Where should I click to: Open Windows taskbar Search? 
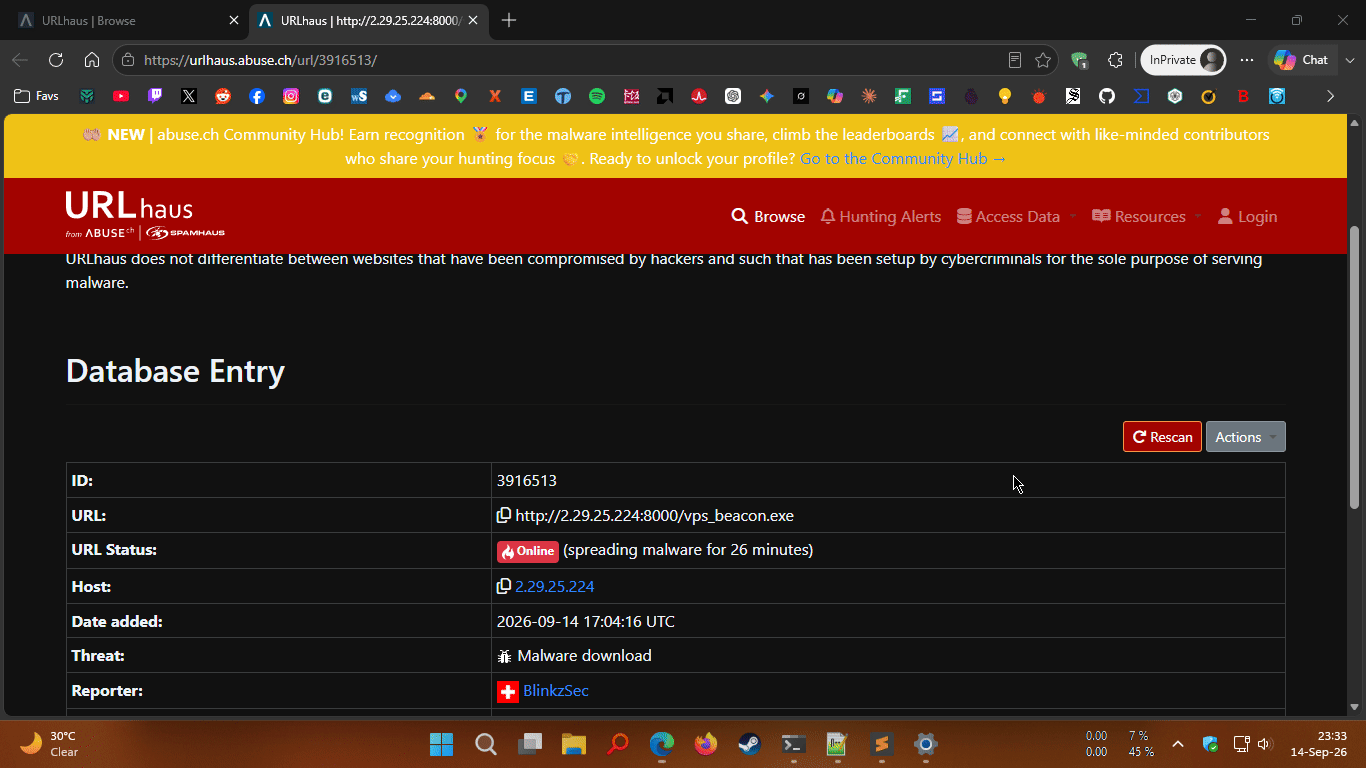(x=486, y=744)
